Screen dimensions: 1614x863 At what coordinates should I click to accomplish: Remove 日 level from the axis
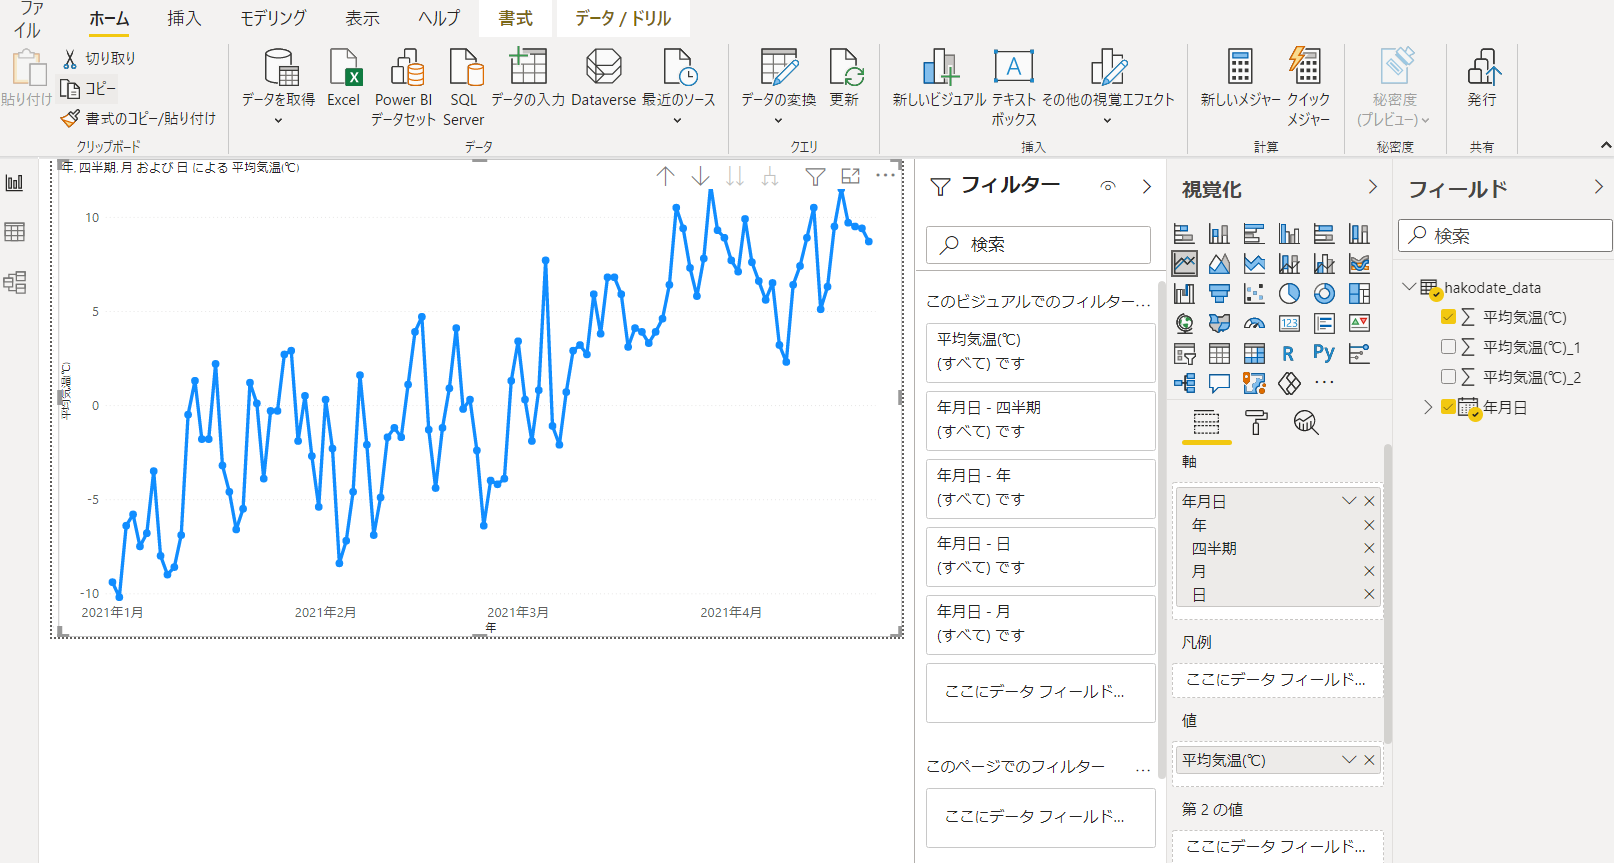[1369, 594]
